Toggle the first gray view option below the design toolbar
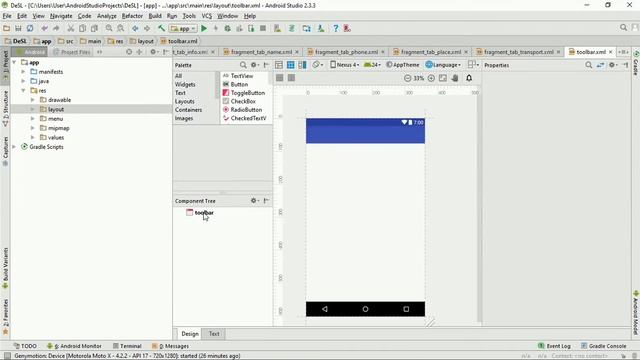This screenshot has width=640, height=360. (x=280, y=78)
